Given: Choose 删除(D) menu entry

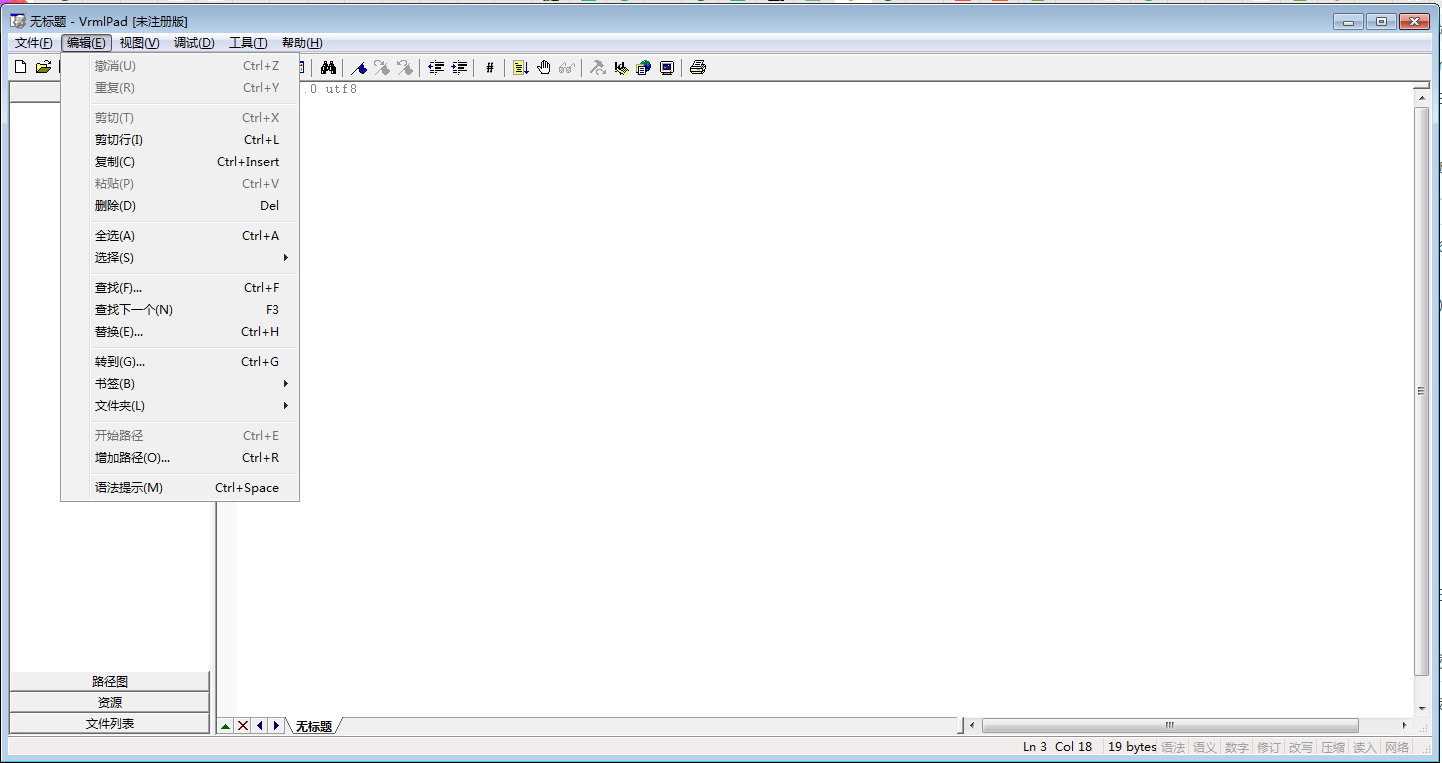Looking at the screenshot, I should [180, 206].
